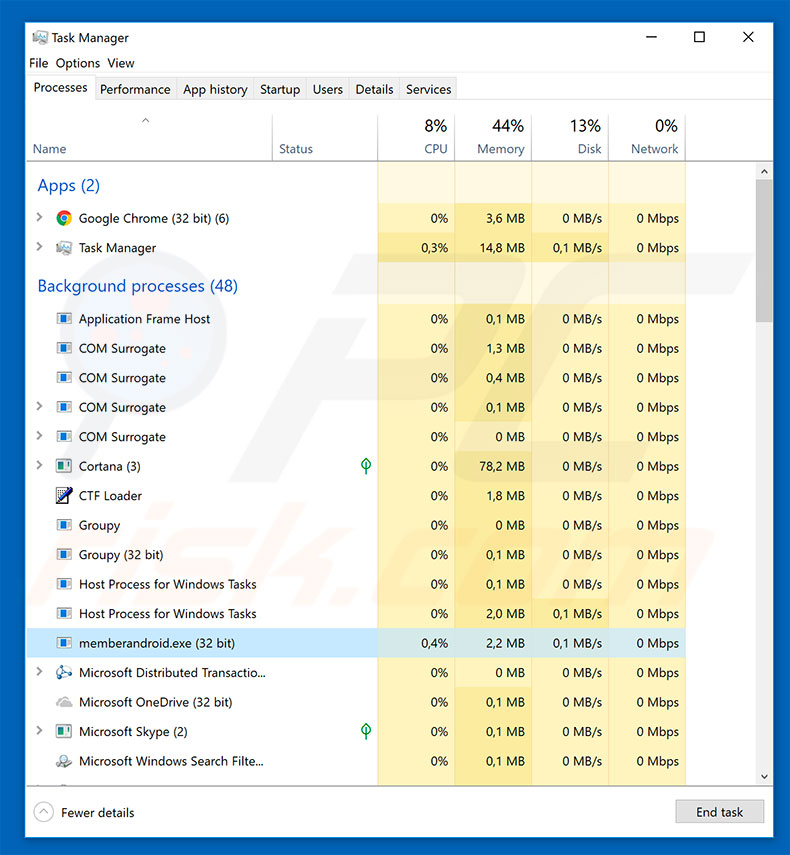Select the Application Frame Host row
This screenshot has width=790, height=855.
pos(355,319)
